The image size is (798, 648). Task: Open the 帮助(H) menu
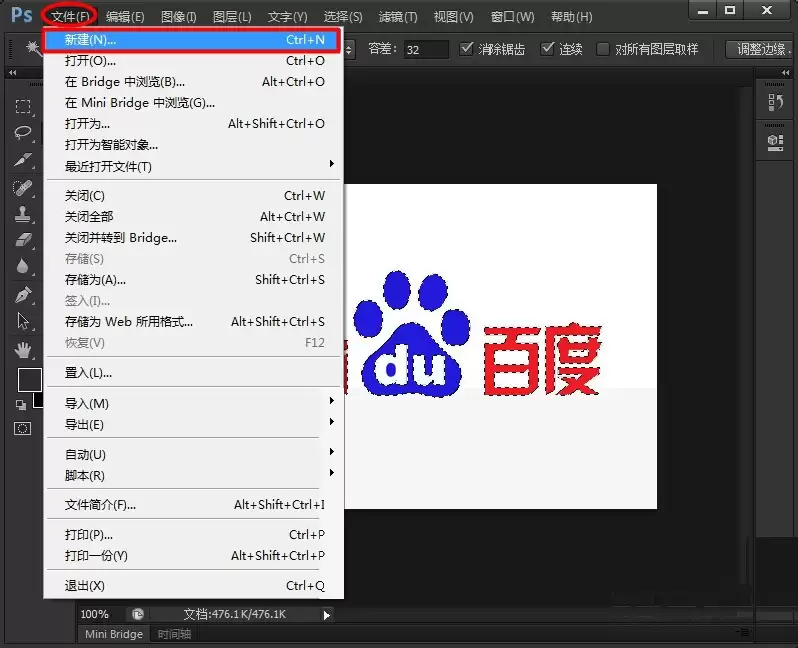point(572,17)
